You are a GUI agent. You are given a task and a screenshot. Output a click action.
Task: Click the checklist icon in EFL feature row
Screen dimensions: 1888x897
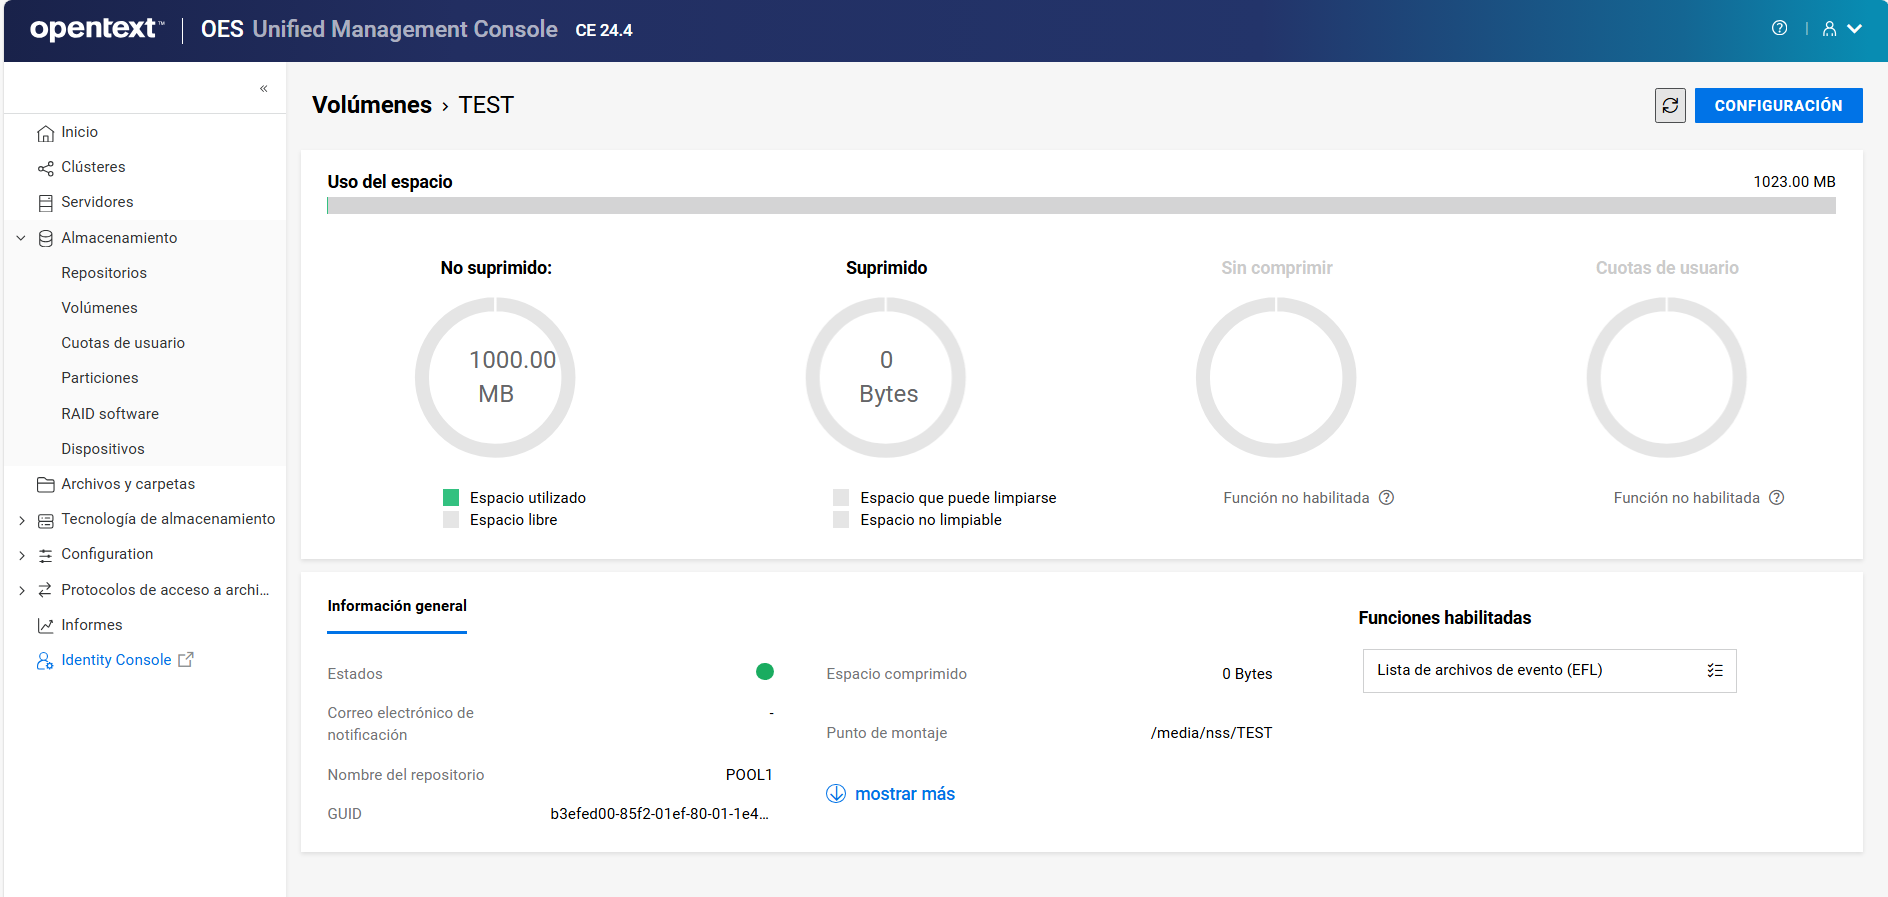[x=1715, y=671]
